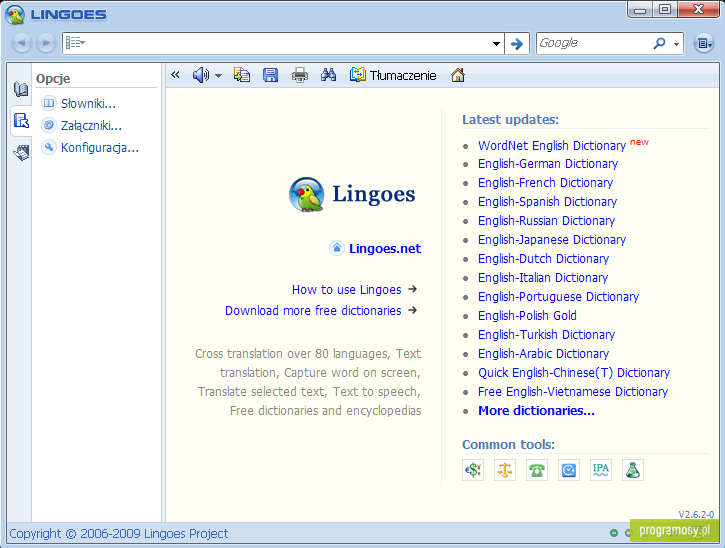Screen dimensions: 725x548
Task: Open English-Portuguese Dictionary link
Action: [559, 296]
